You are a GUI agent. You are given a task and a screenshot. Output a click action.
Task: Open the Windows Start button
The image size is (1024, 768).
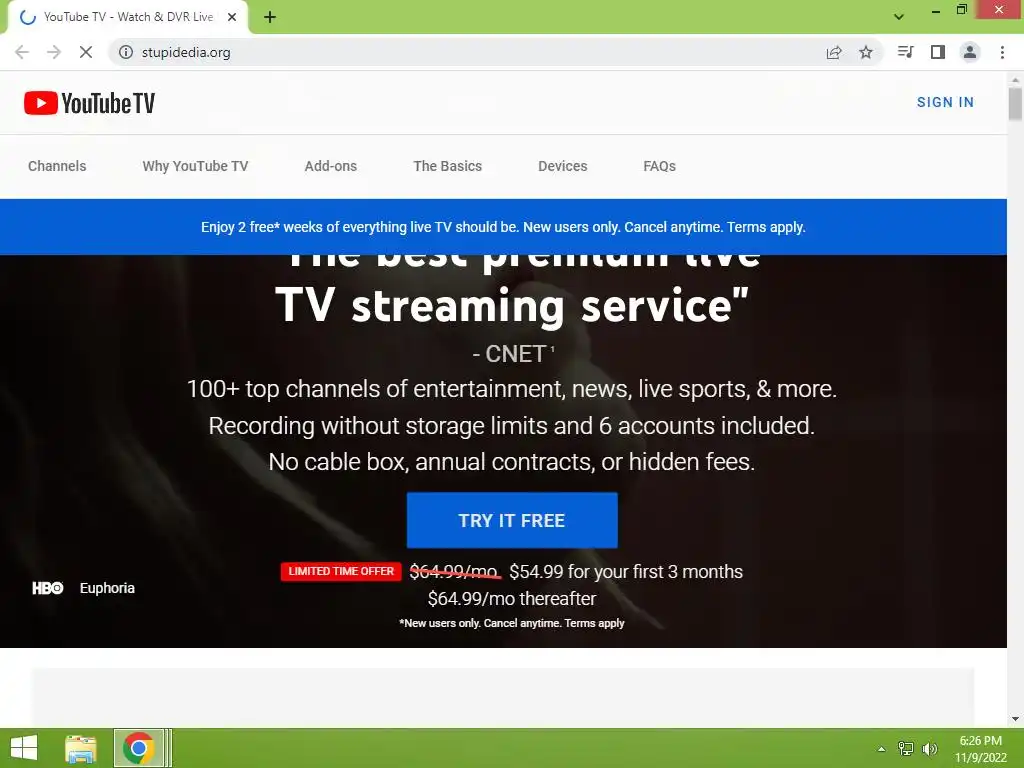(x=24, y=748)
